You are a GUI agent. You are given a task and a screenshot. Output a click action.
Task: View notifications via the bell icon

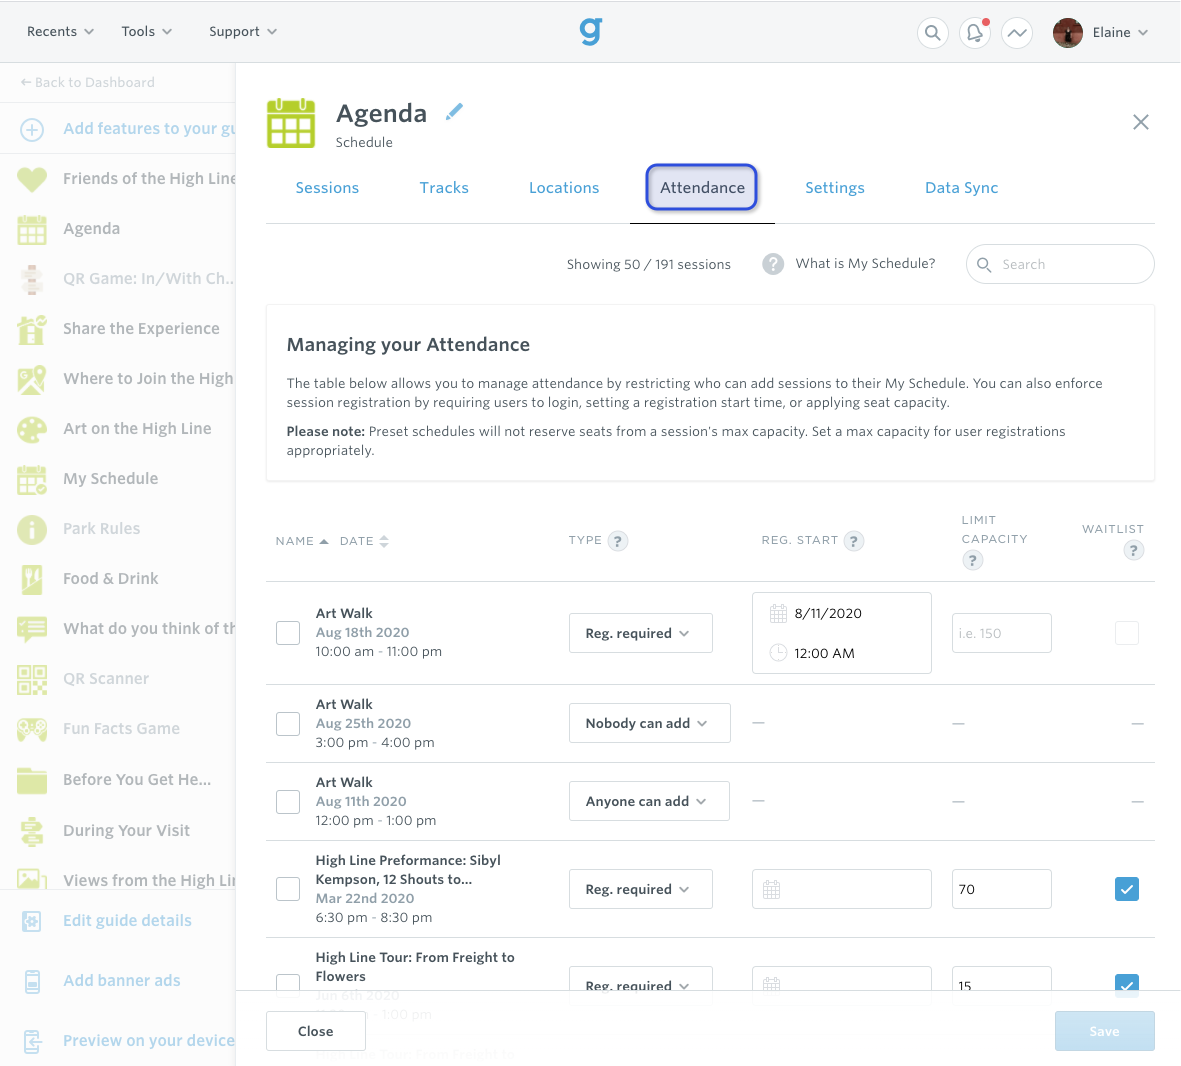[x=974, y=32]
